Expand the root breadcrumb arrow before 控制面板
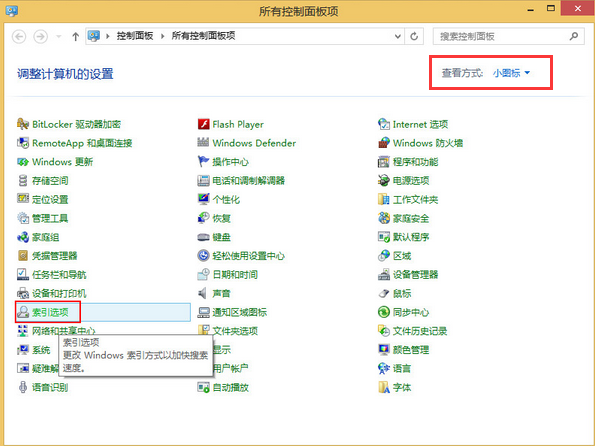595x446 pixels. point(108,36)
